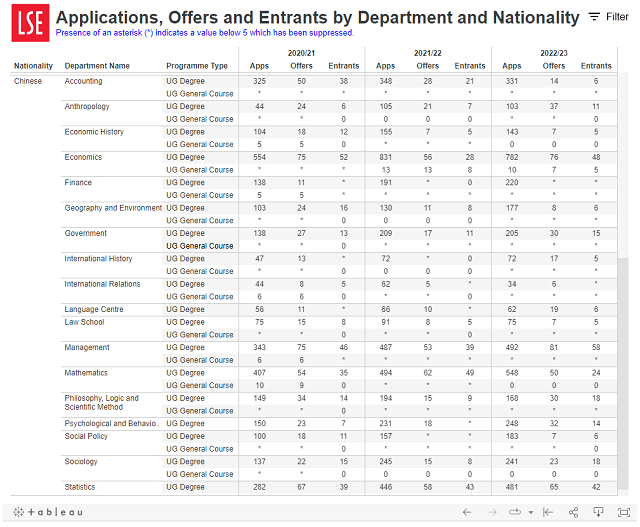This screenshot has height=527, width=640.
Task: Share the dashboard via share icon
Action: [573, 512]
